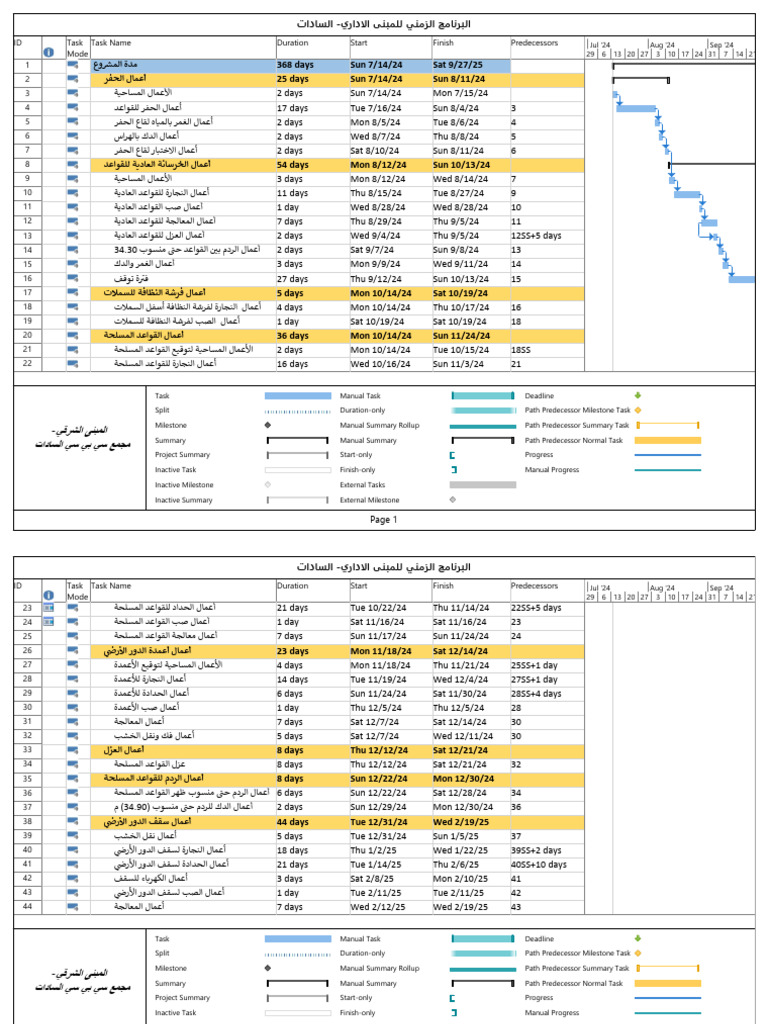768x1024 pixels.
Task: Click the orange Path Predecessor Normal Task bar, page 1 legend
Action: click(x=667, y=440)
